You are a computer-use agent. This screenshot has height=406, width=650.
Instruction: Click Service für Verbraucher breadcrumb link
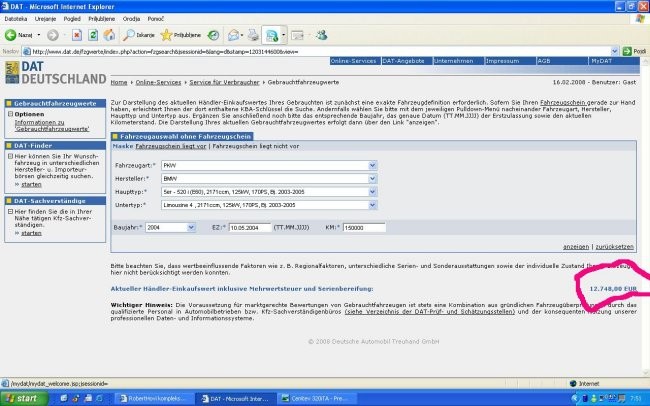click(224, 83)
